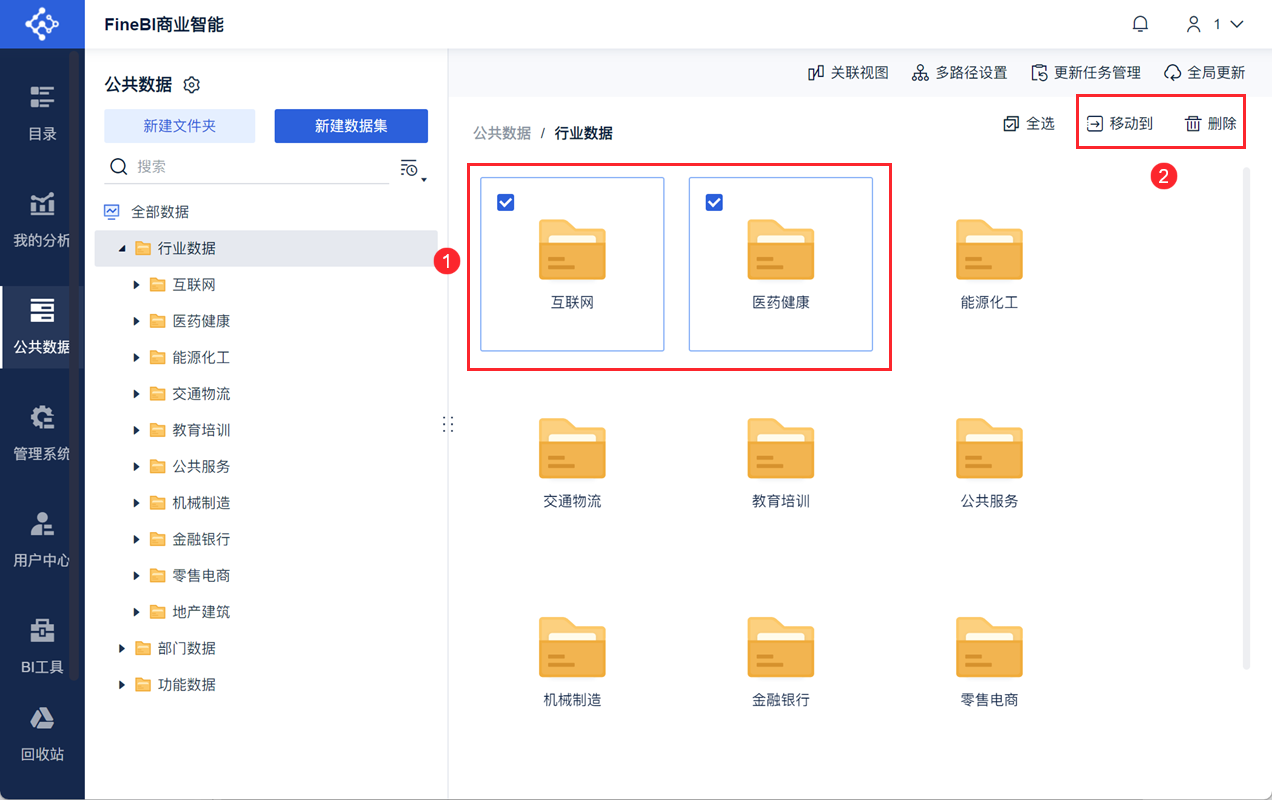1272x800 pixels.
Task: Expand the 零售电商 tree node
Action: point(137,575)
